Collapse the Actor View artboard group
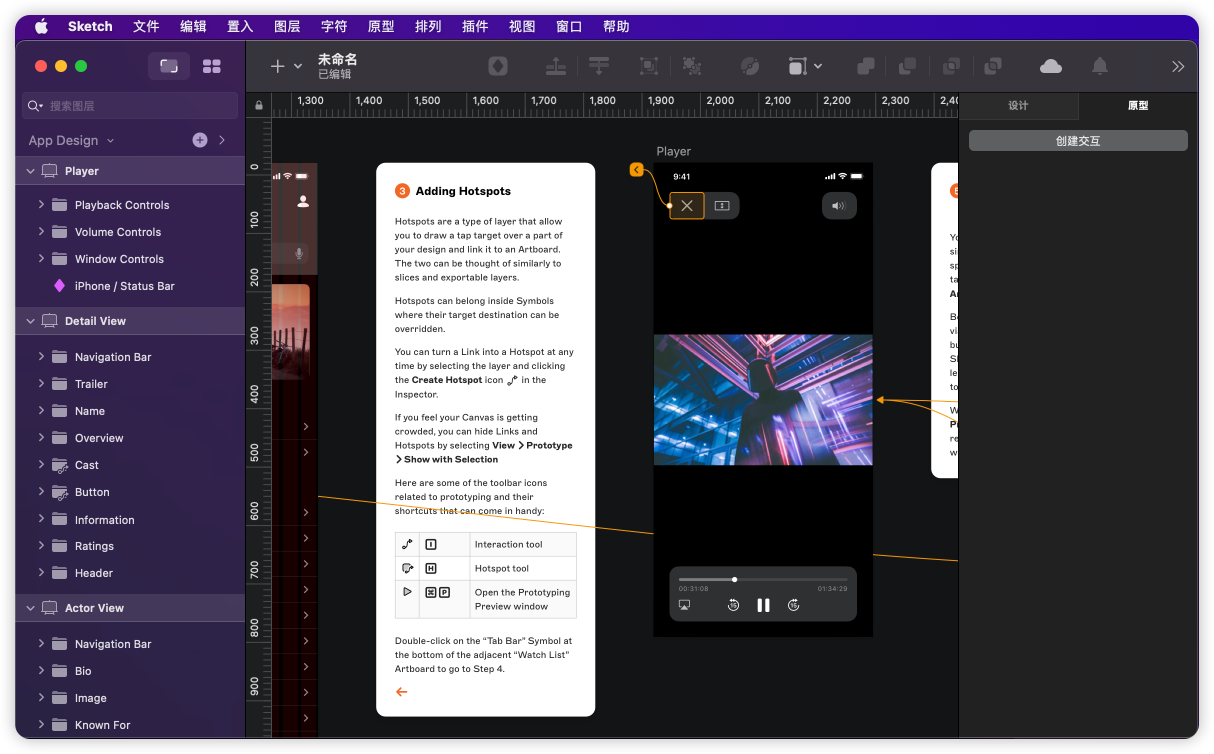 [29, 608]
